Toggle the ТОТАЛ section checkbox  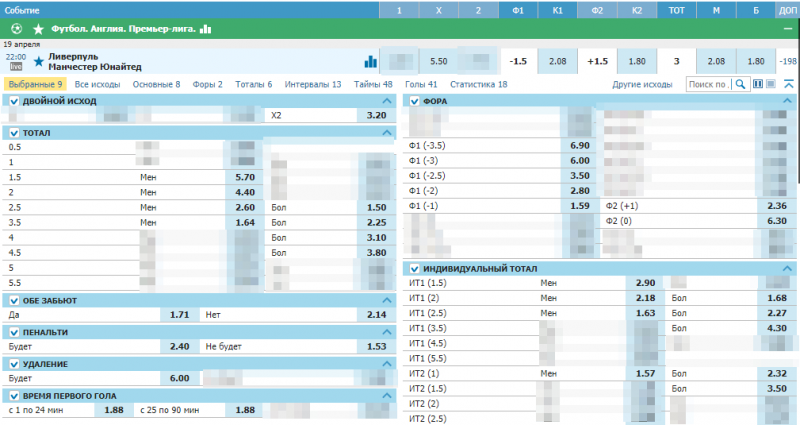coord(13,132)
